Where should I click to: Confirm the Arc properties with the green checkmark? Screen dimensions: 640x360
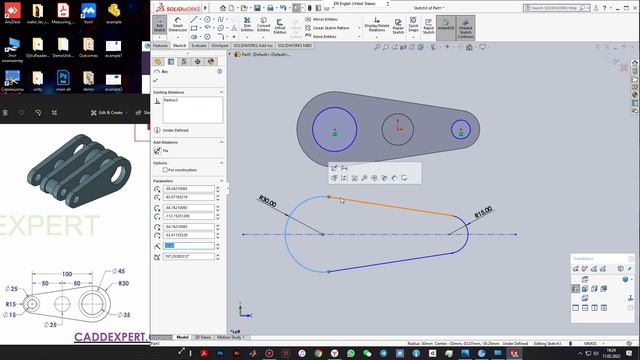155,80
